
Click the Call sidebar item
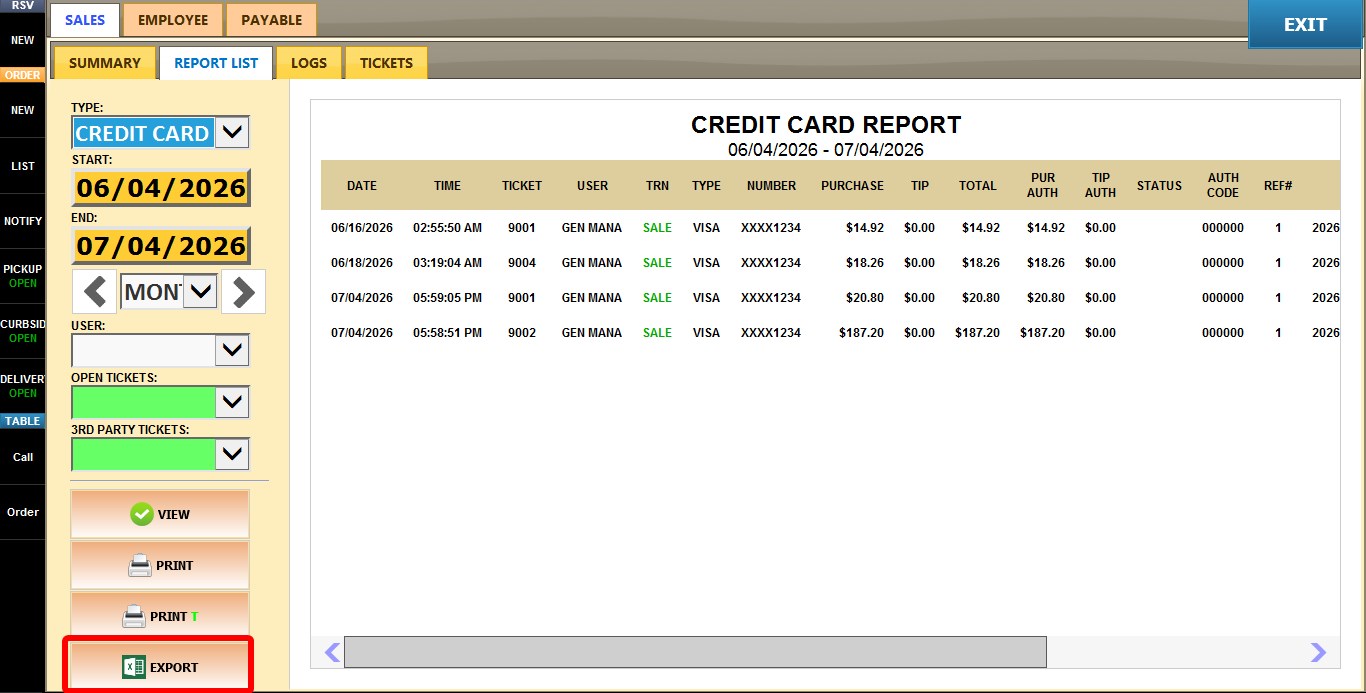pos(22,457)
